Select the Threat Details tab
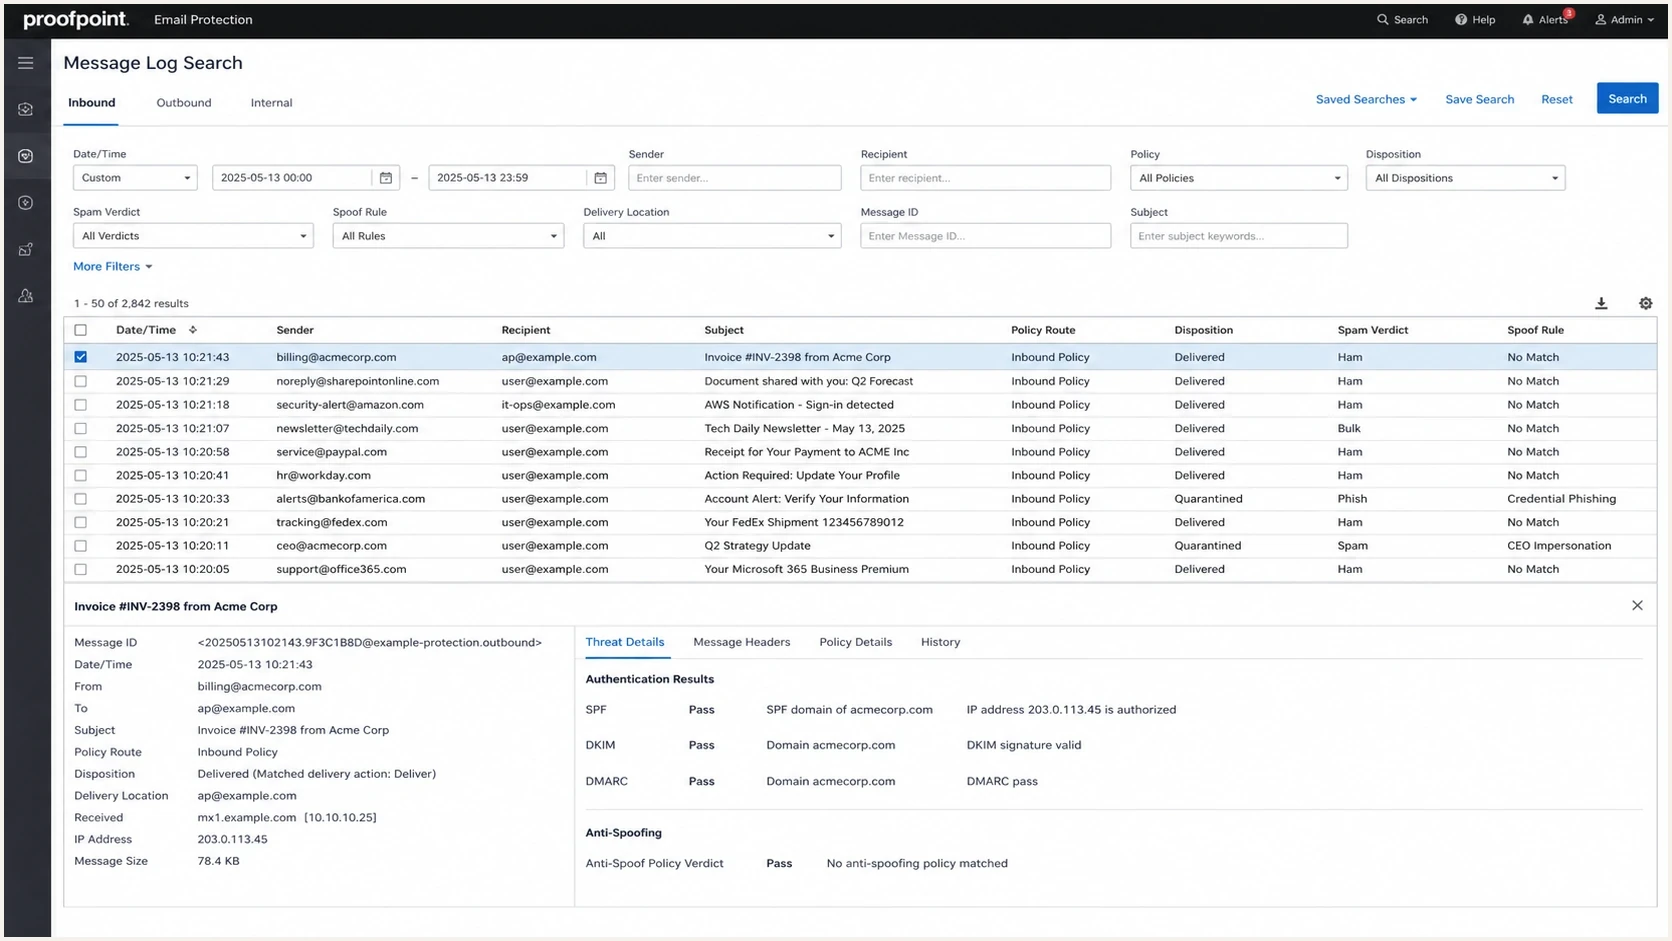The height and width of the screenshot is (941, 1672). (625, 642)
